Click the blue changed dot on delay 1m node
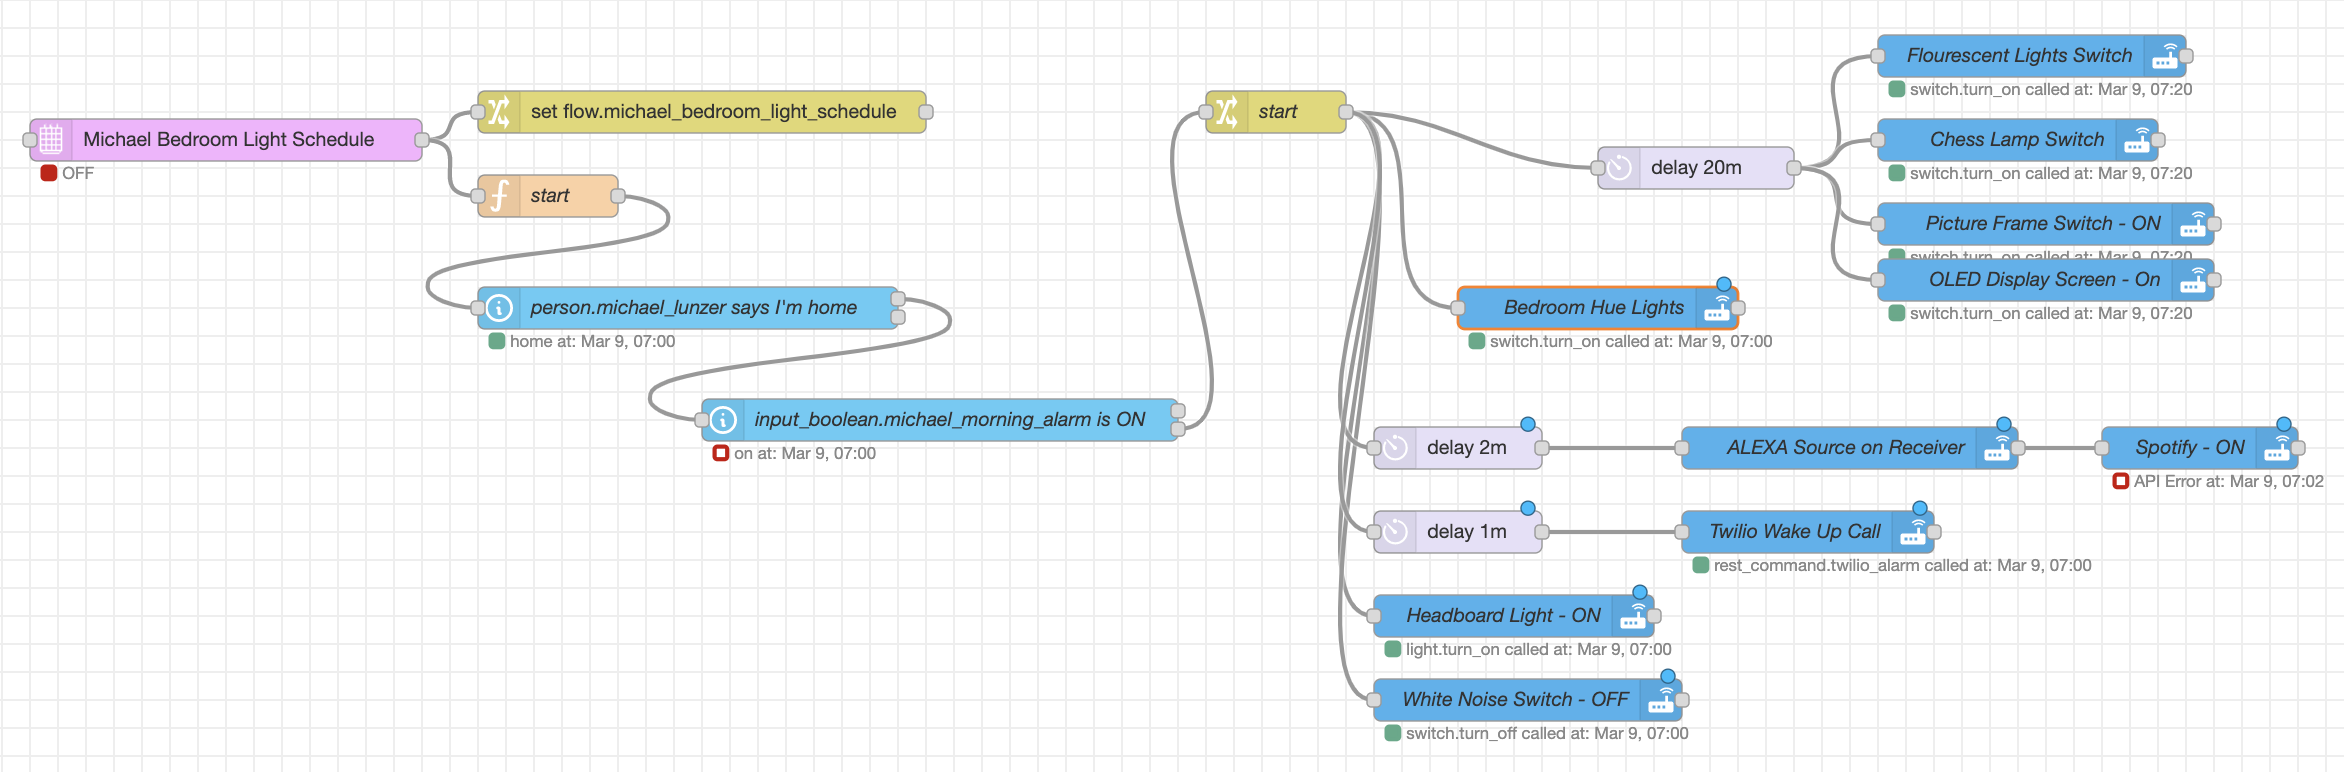Viewport: 2344px width, 772px height. click(1528, 508)
